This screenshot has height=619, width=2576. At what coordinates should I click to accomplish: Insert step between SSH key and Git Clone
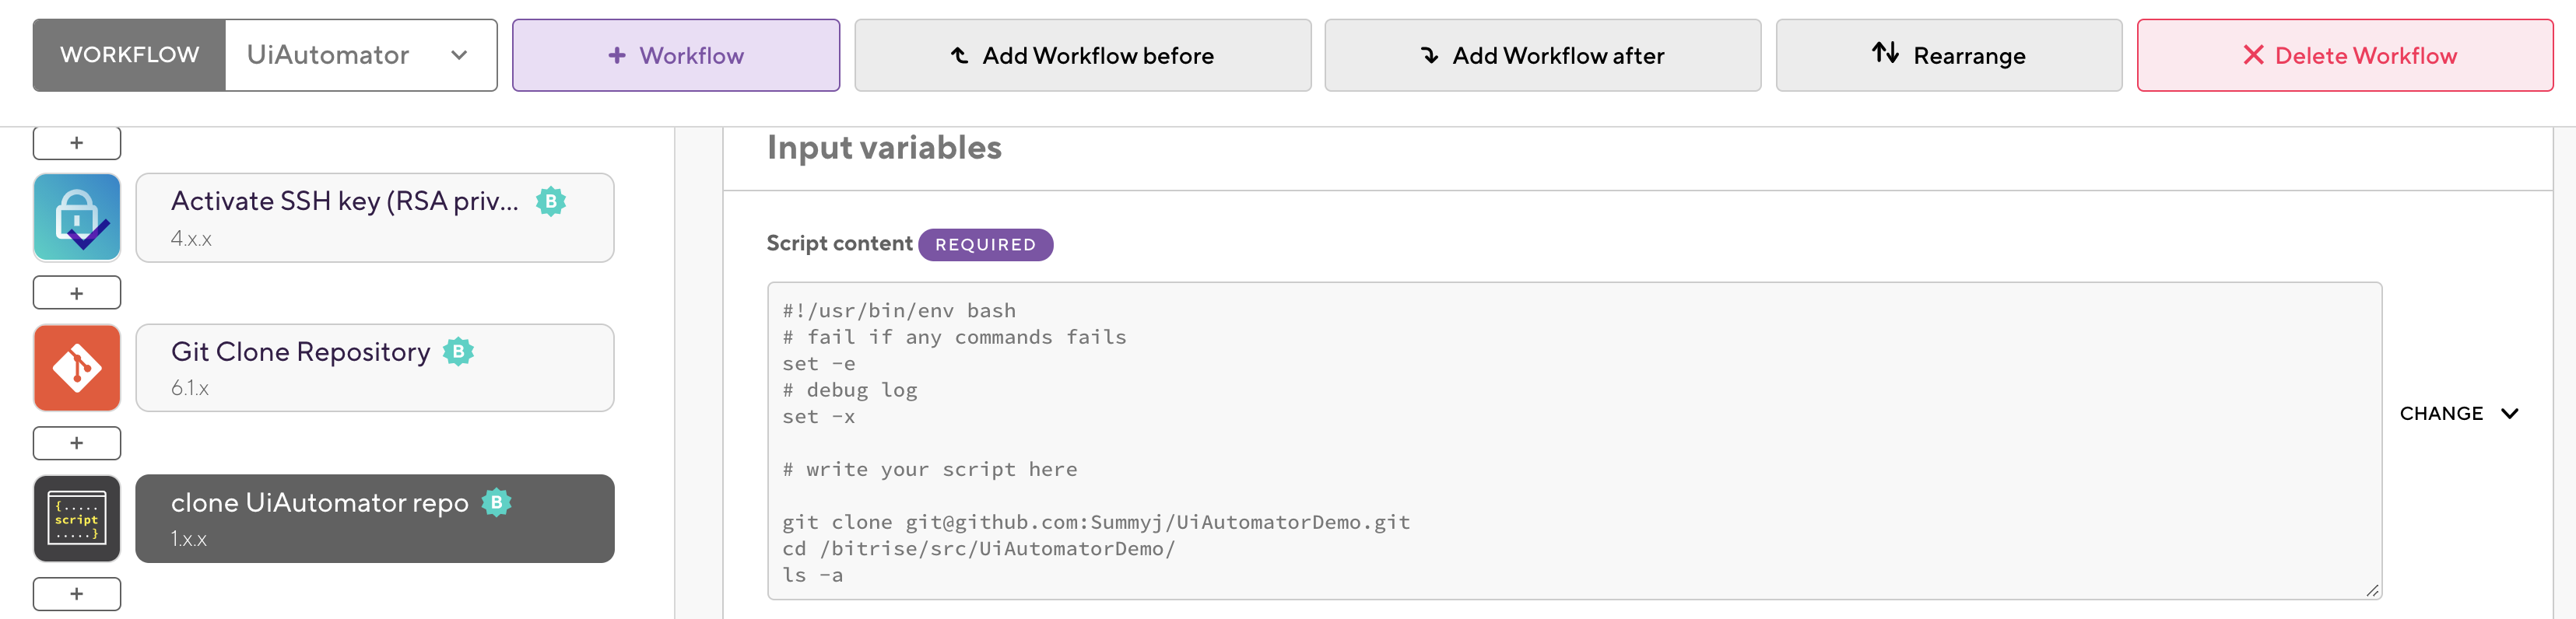point(77,293)
